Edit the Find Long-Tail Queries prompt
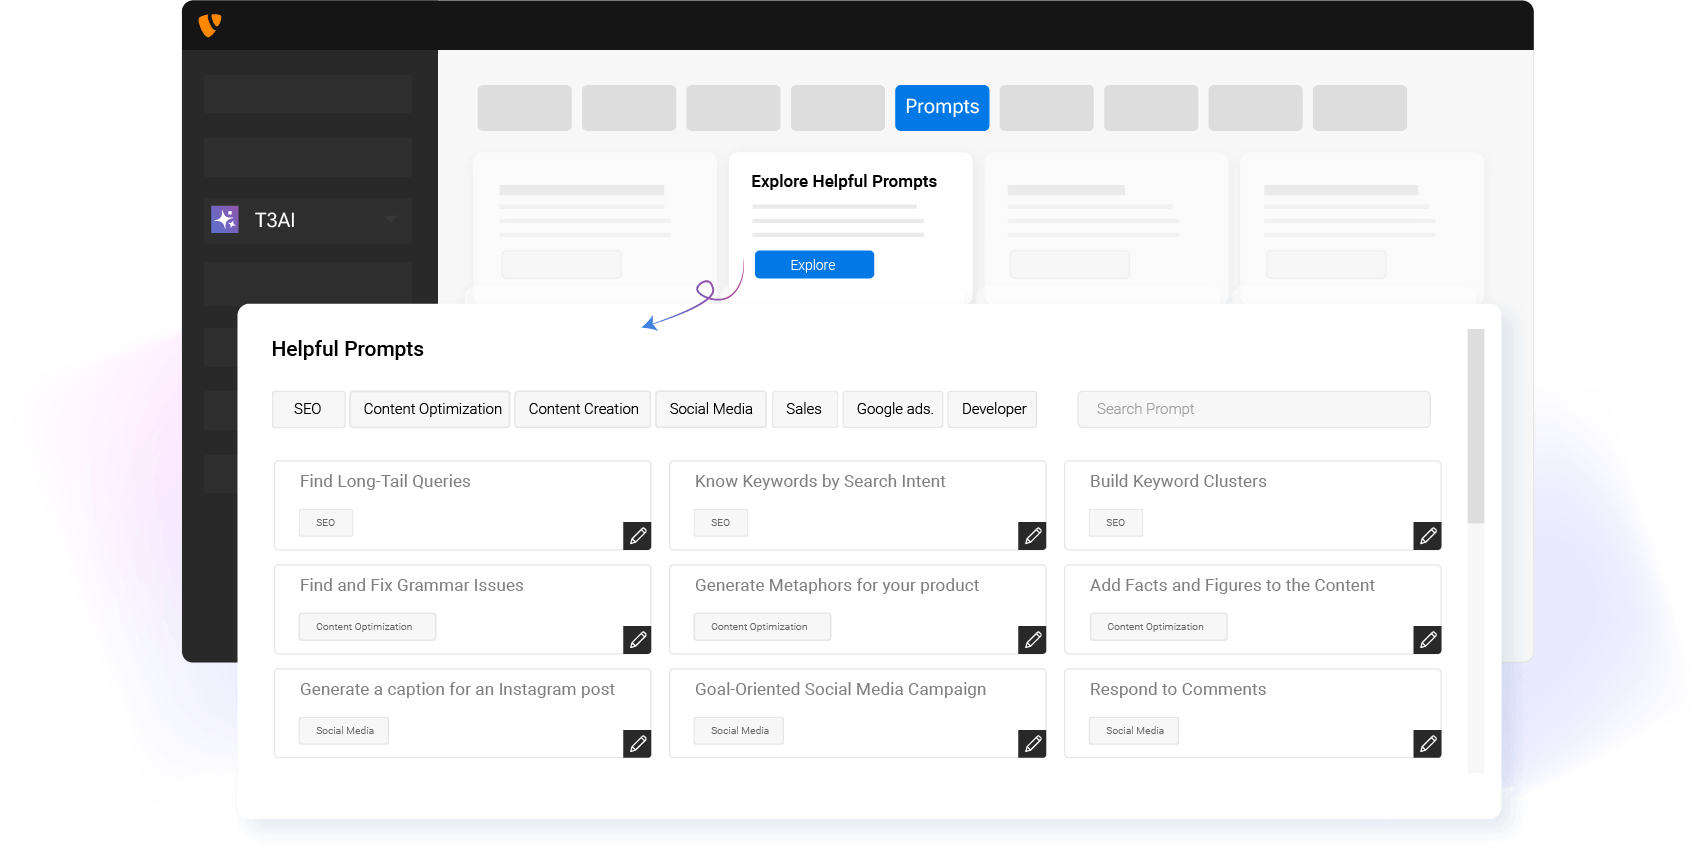Image resolution: width=1704 pixels, height=858 pixels. coord(637,536)
